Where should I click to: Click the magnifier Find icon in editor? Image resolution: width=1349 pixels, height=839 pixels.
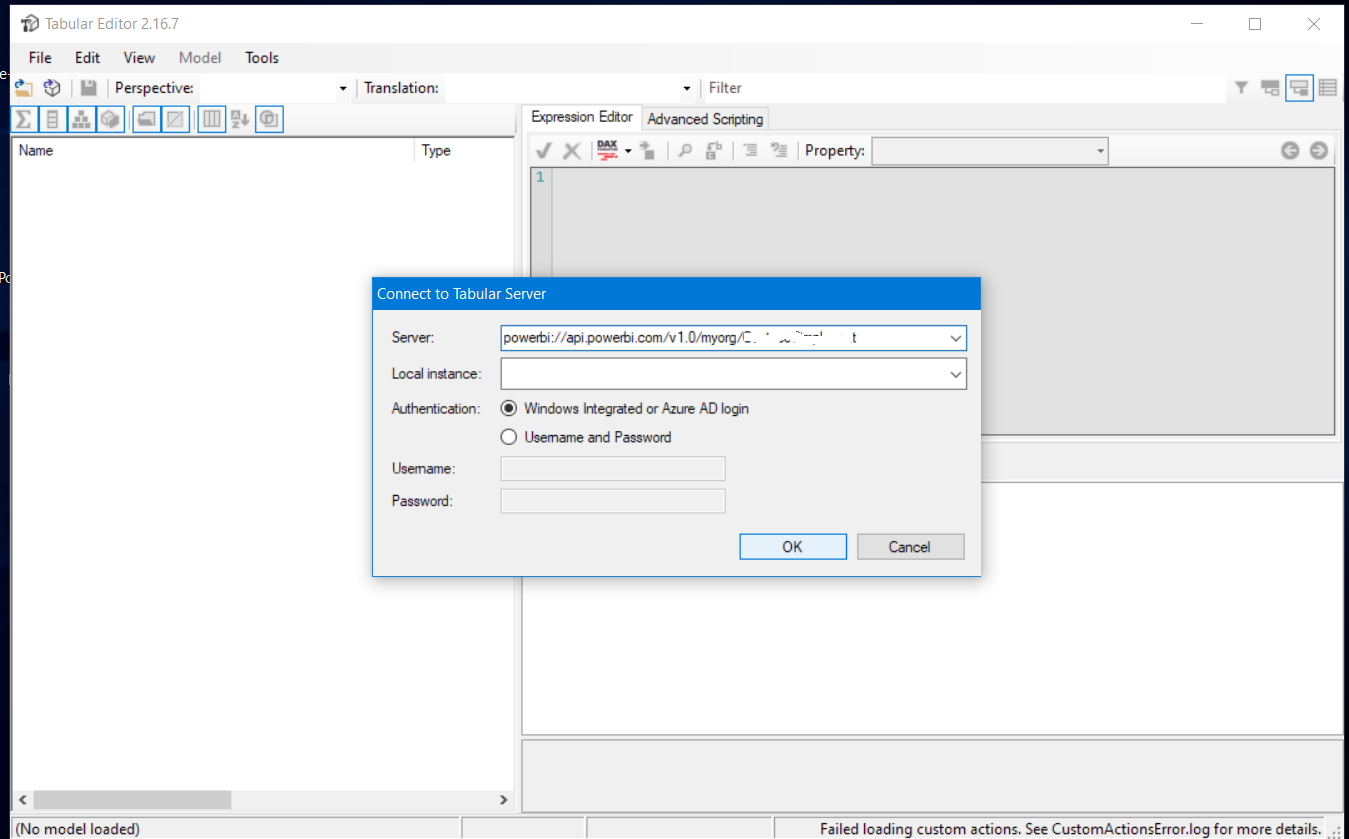pos(685,150)
